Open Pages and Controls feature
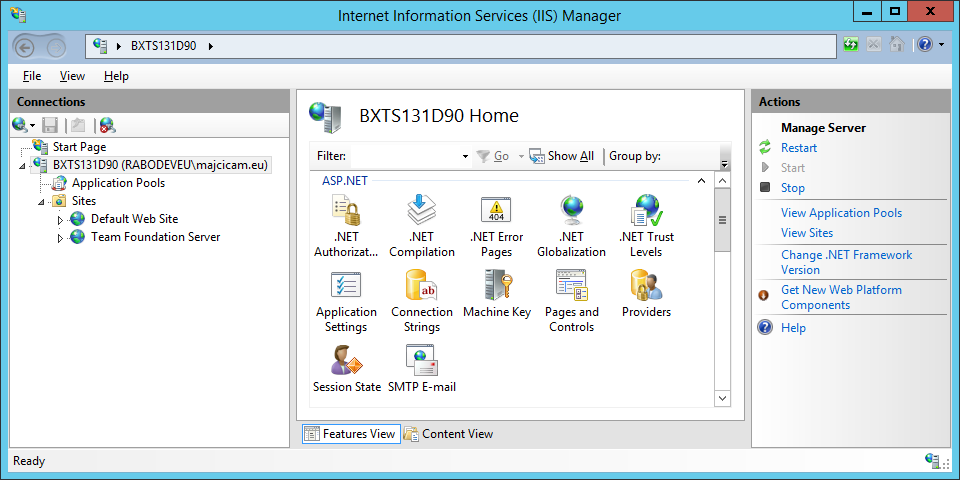 (x=571, y=301)
